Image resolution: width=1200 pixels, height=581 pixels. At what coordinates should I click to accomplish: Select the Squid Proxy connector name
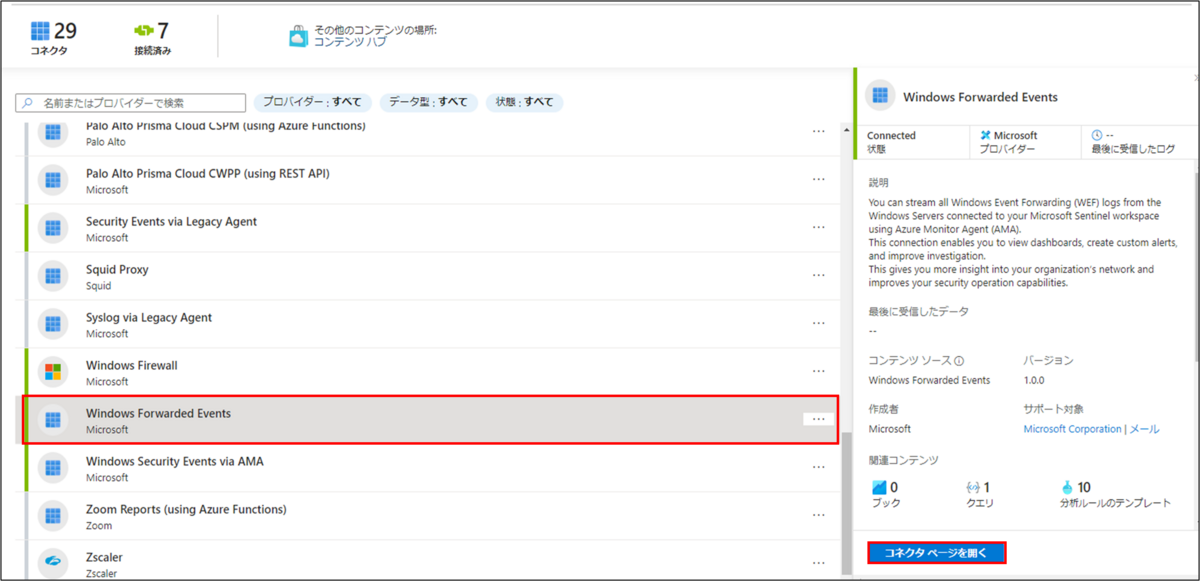pyautogui.click(x=117, y=269)
